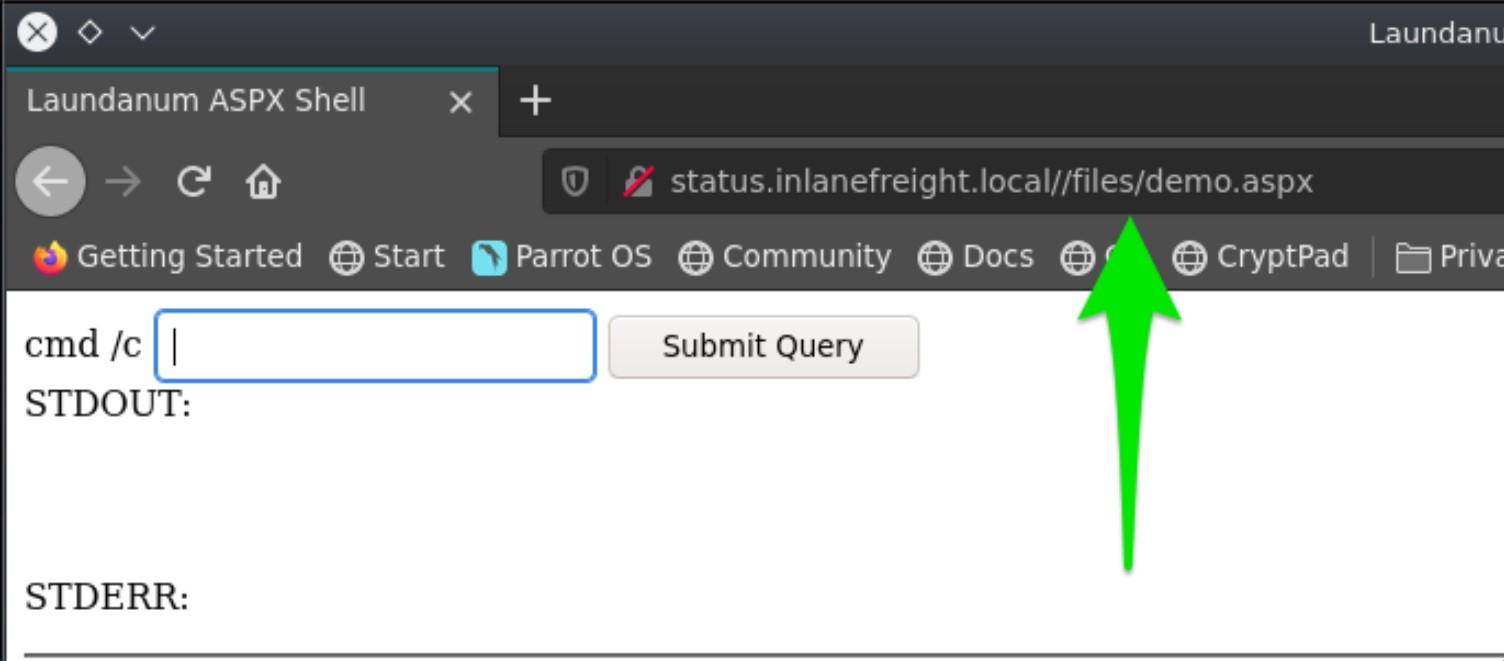Click the insecure connection padlock icon
Screen dimensions: 1504x661
[x=638, y=182]
